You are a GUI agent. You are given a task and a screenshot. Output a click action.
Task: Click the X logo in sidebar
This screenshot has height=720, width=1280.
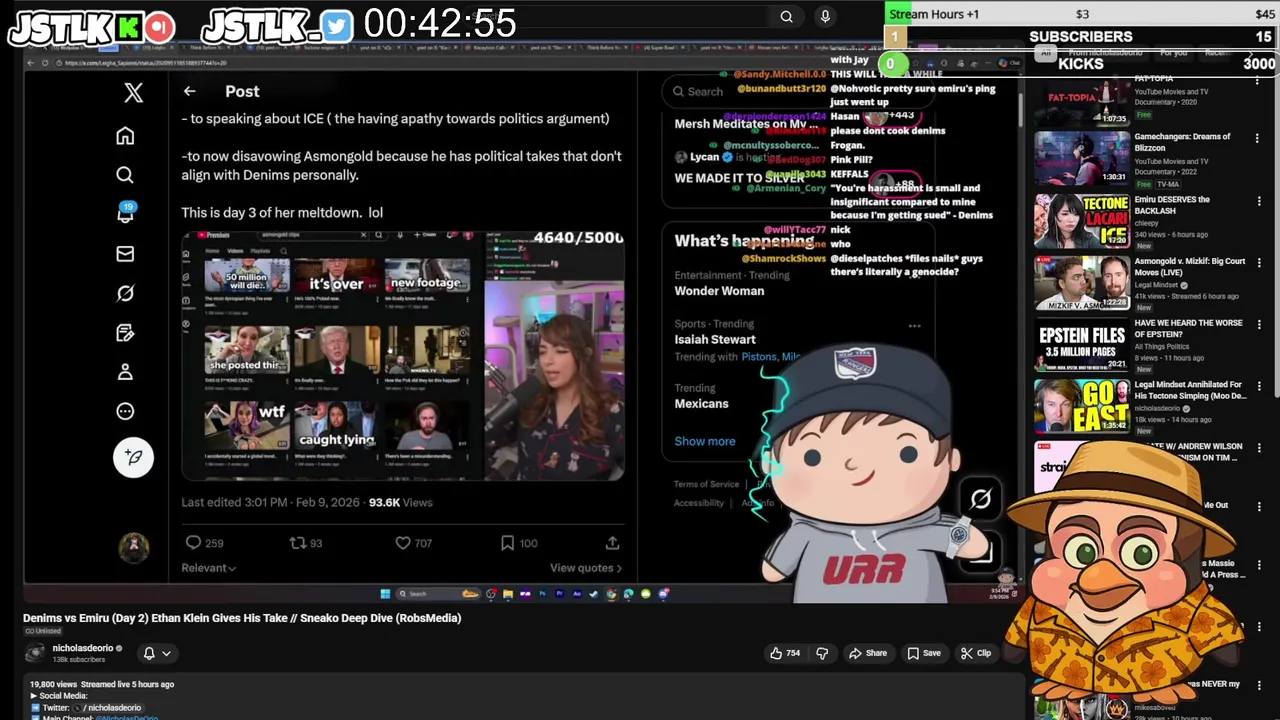pos(133,93)
